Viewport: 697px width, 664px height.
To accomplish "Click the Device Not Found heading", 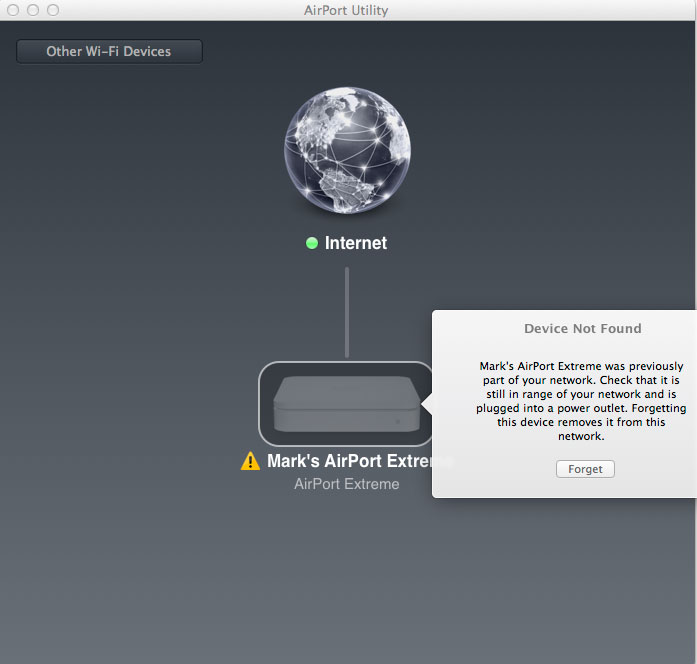I will [582, 328].
